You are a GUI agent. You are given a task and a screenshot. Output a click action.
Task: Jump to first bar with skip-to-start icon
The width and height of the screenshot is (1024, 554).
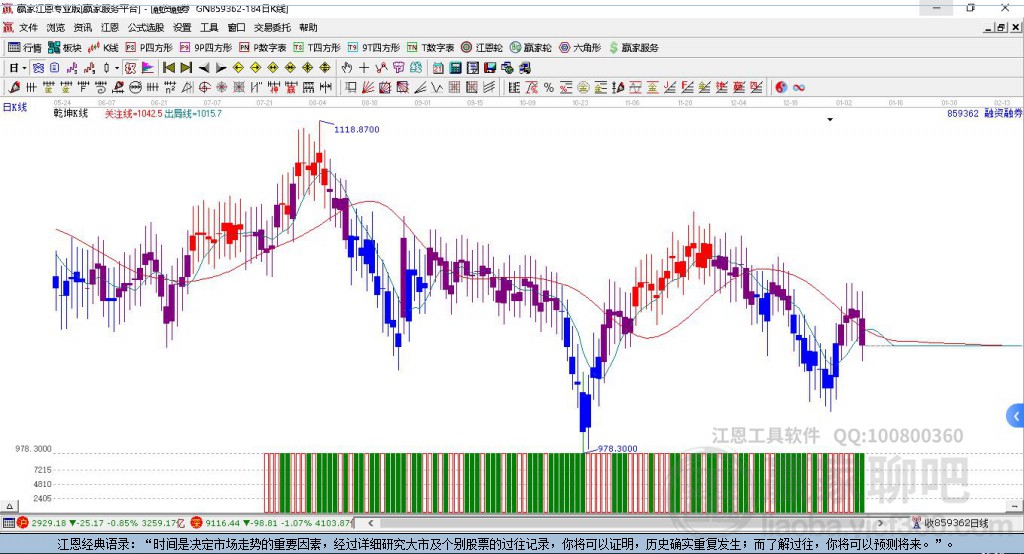pos(168,67)
